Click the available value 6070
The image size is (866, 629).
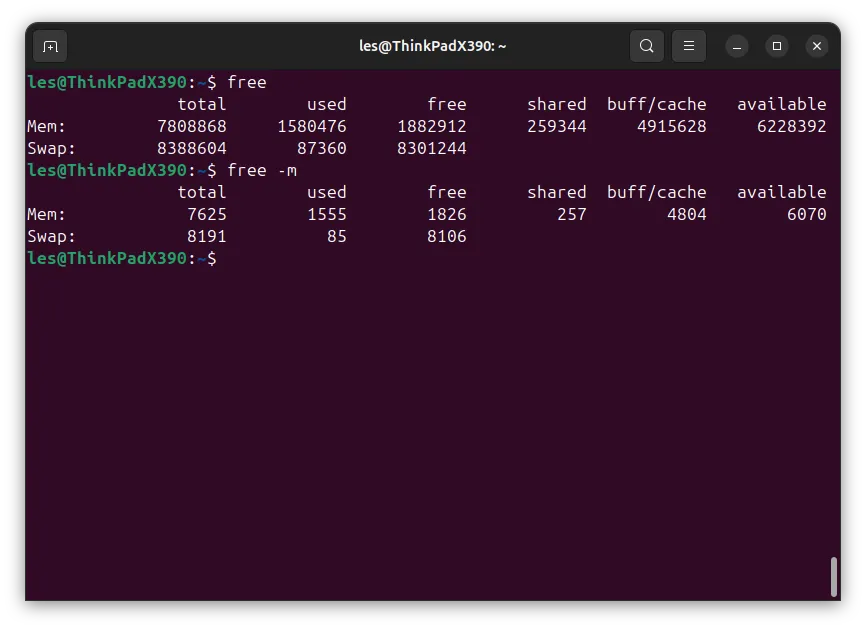(806, 214)
